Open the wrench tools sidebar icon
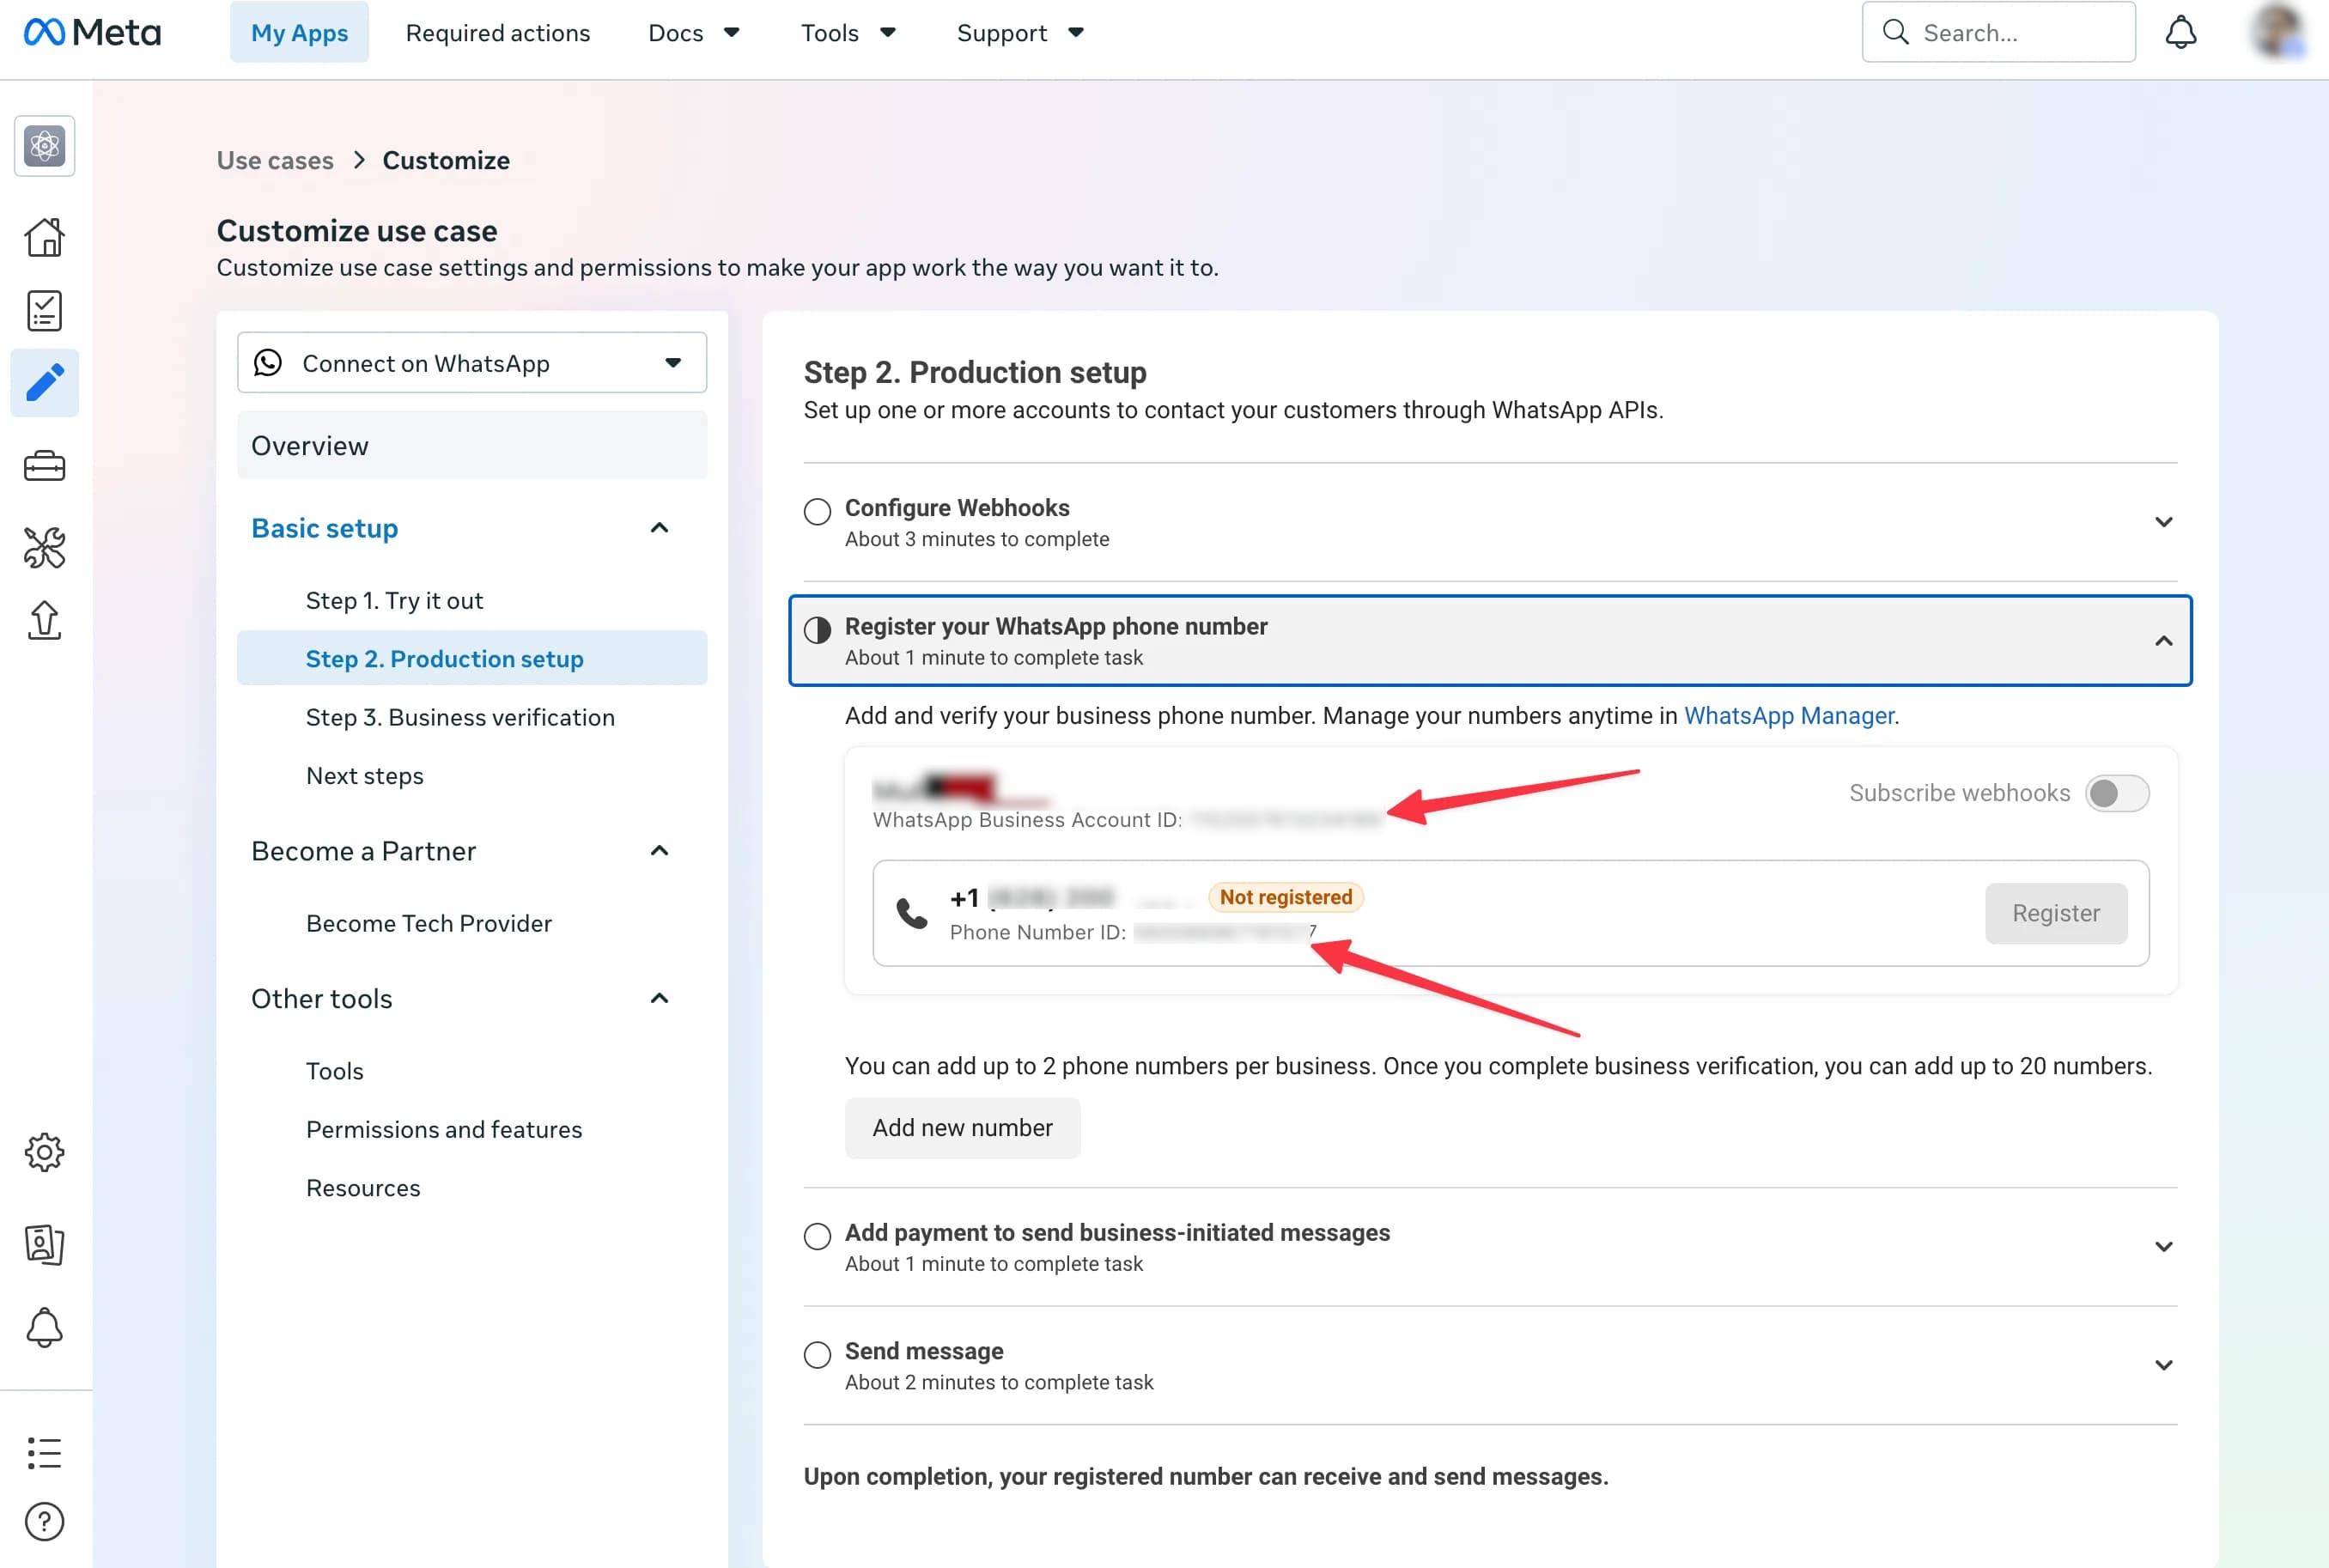The height and width of the screenshot is (1568, 2329). tap(45, 547)
